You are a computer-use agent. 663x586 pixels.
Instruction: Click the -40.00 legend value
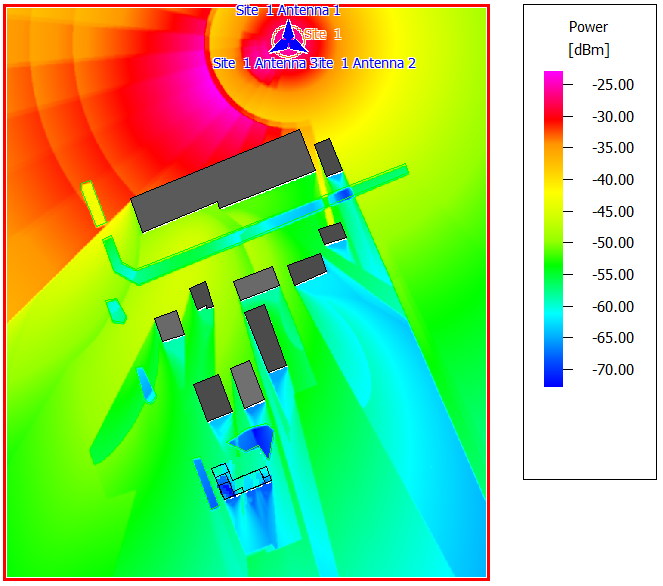point(613,180)
